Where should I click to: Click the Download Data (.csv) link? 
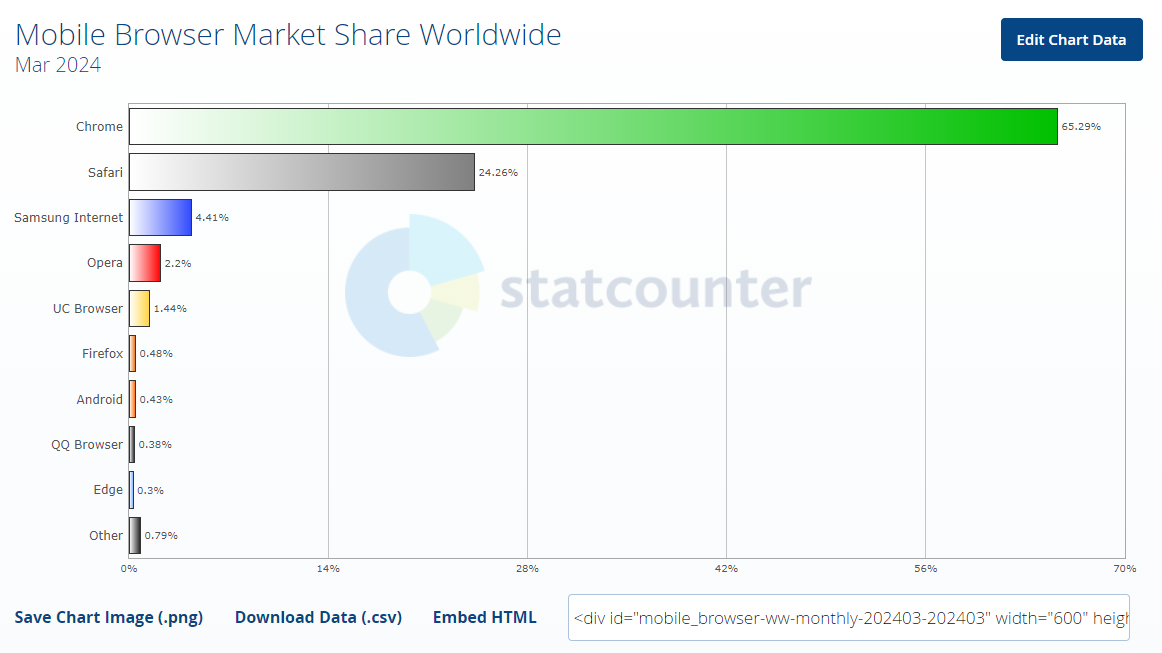coord(318,617)
